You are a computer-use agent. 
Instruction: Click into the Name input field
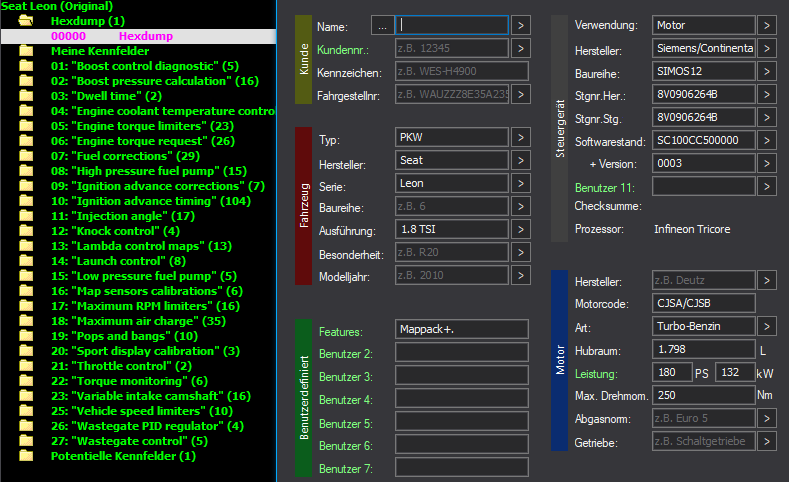tap(452, 25)
